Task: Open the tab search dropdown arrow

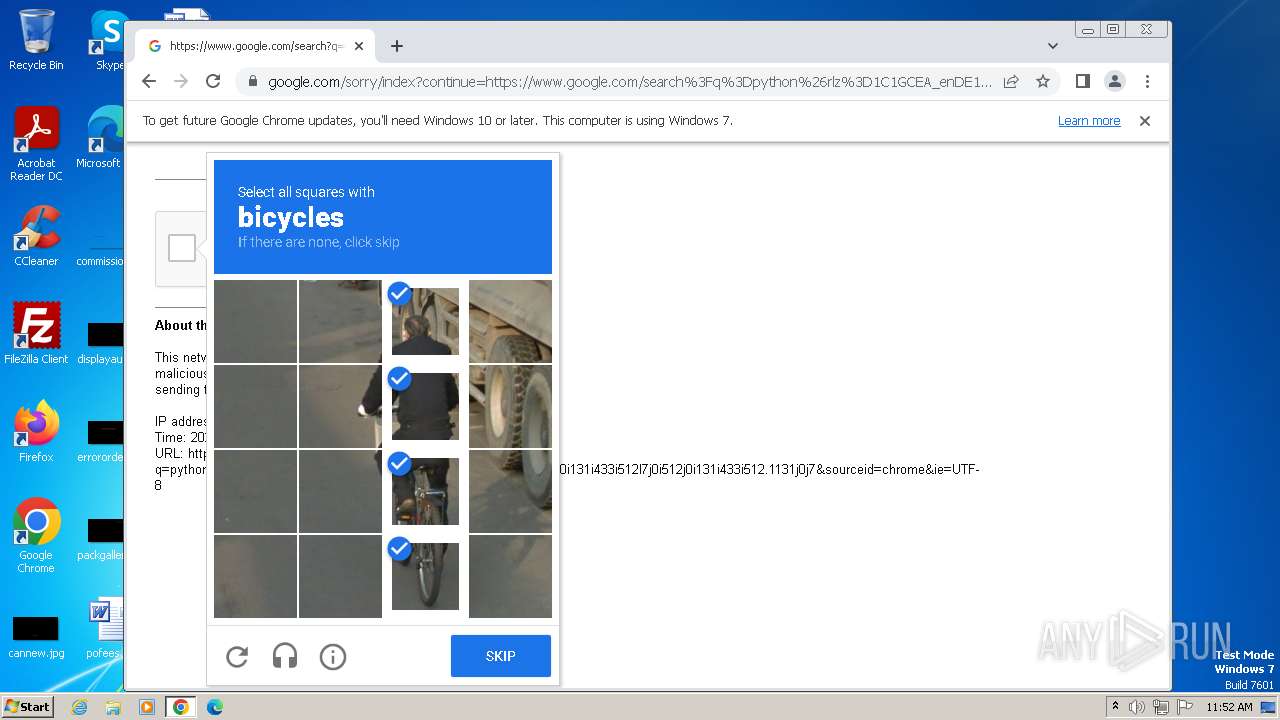Action: pos(1052,46)
